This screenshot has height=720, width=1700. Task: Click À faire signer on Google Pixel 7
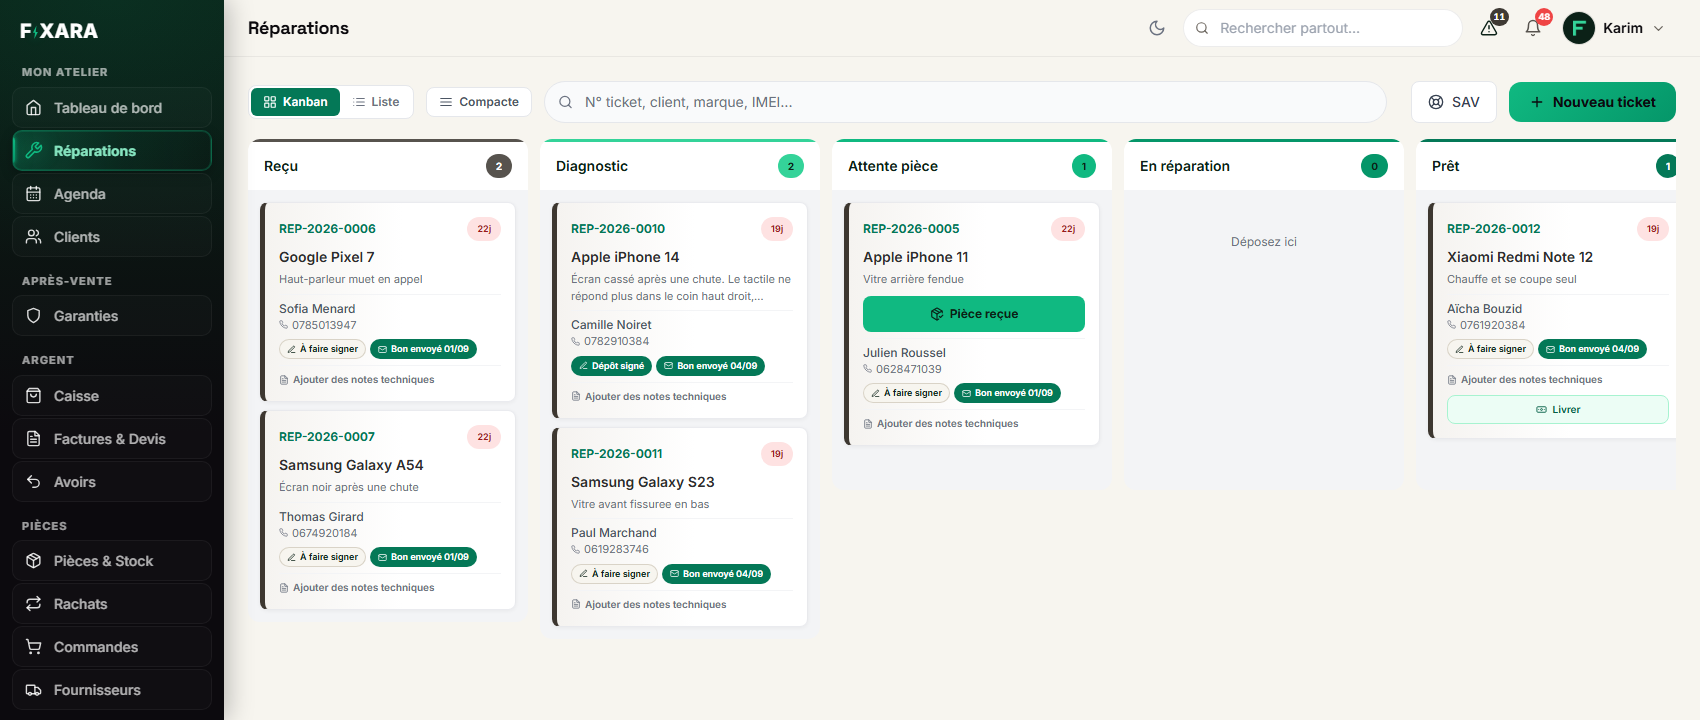click(x=322, y=349)
